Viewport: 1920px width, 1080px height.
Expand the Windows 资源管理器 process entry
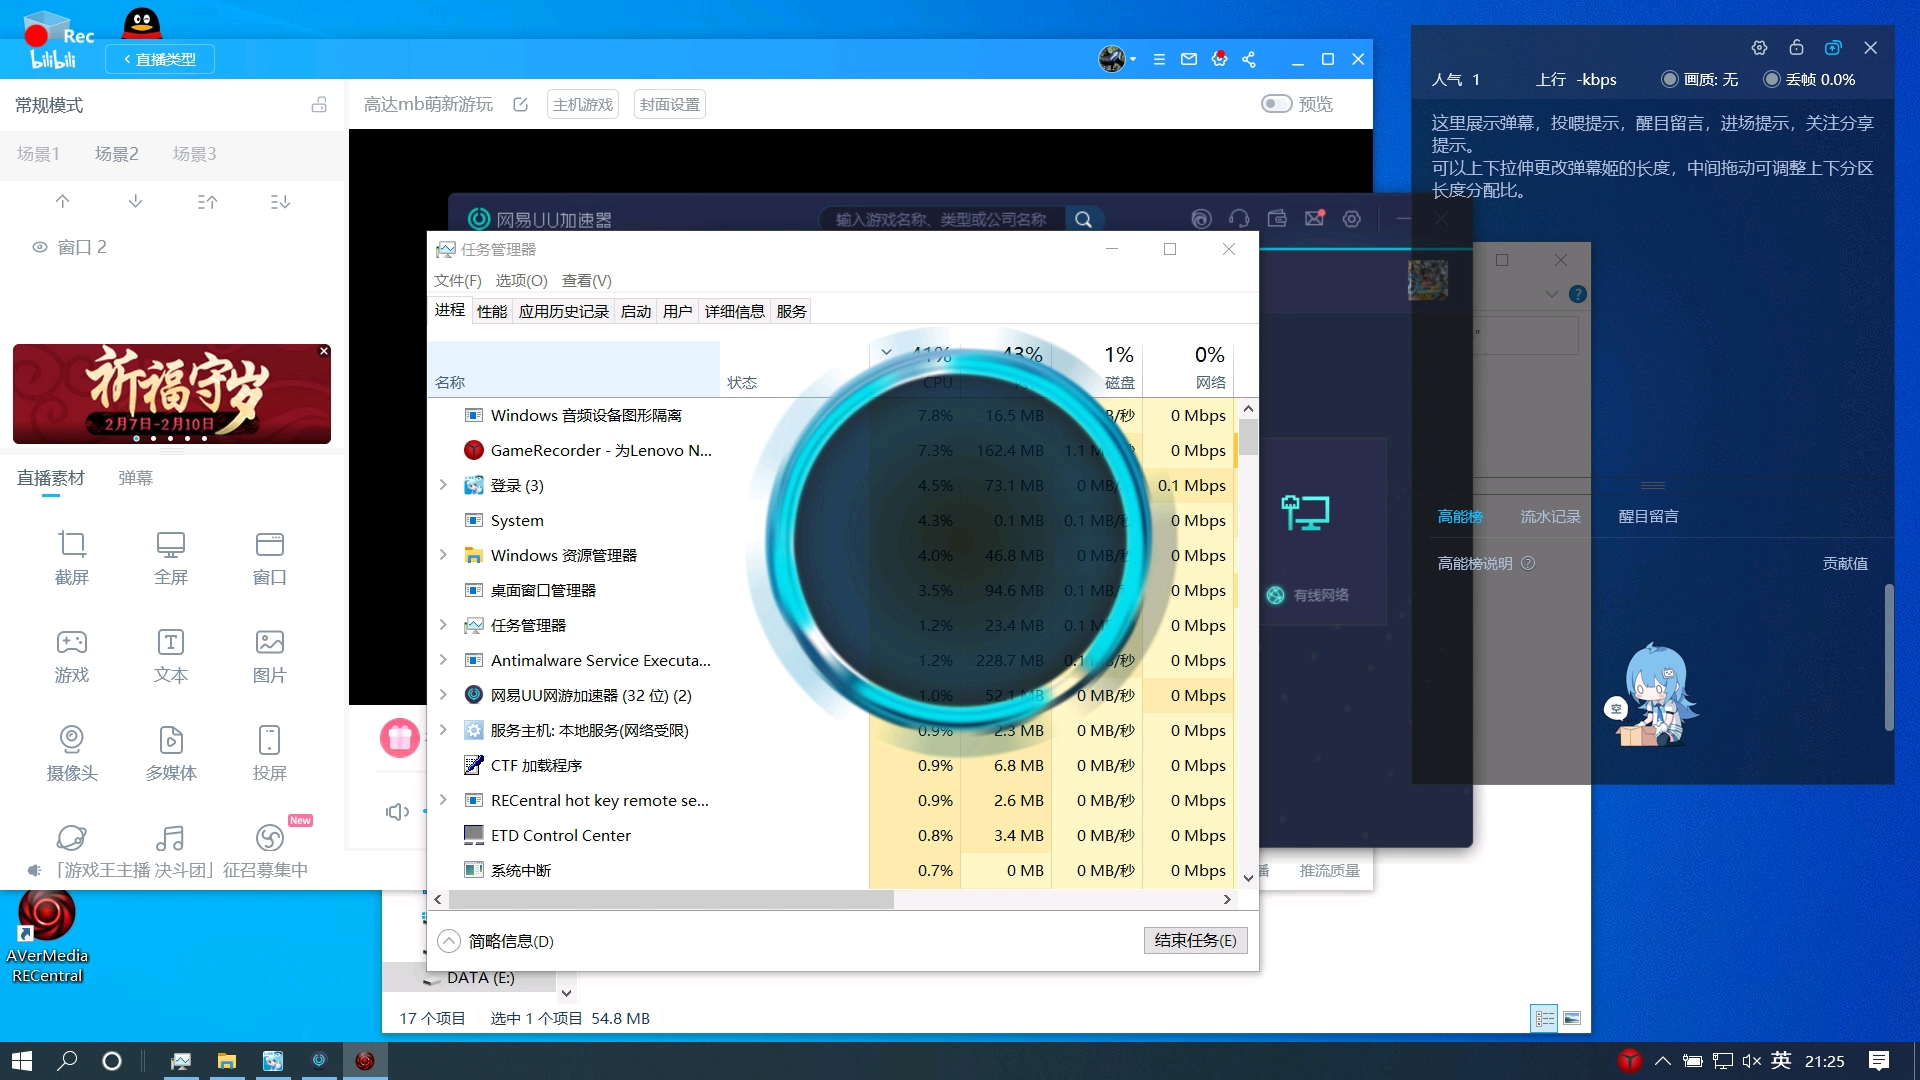coord(443,555)
